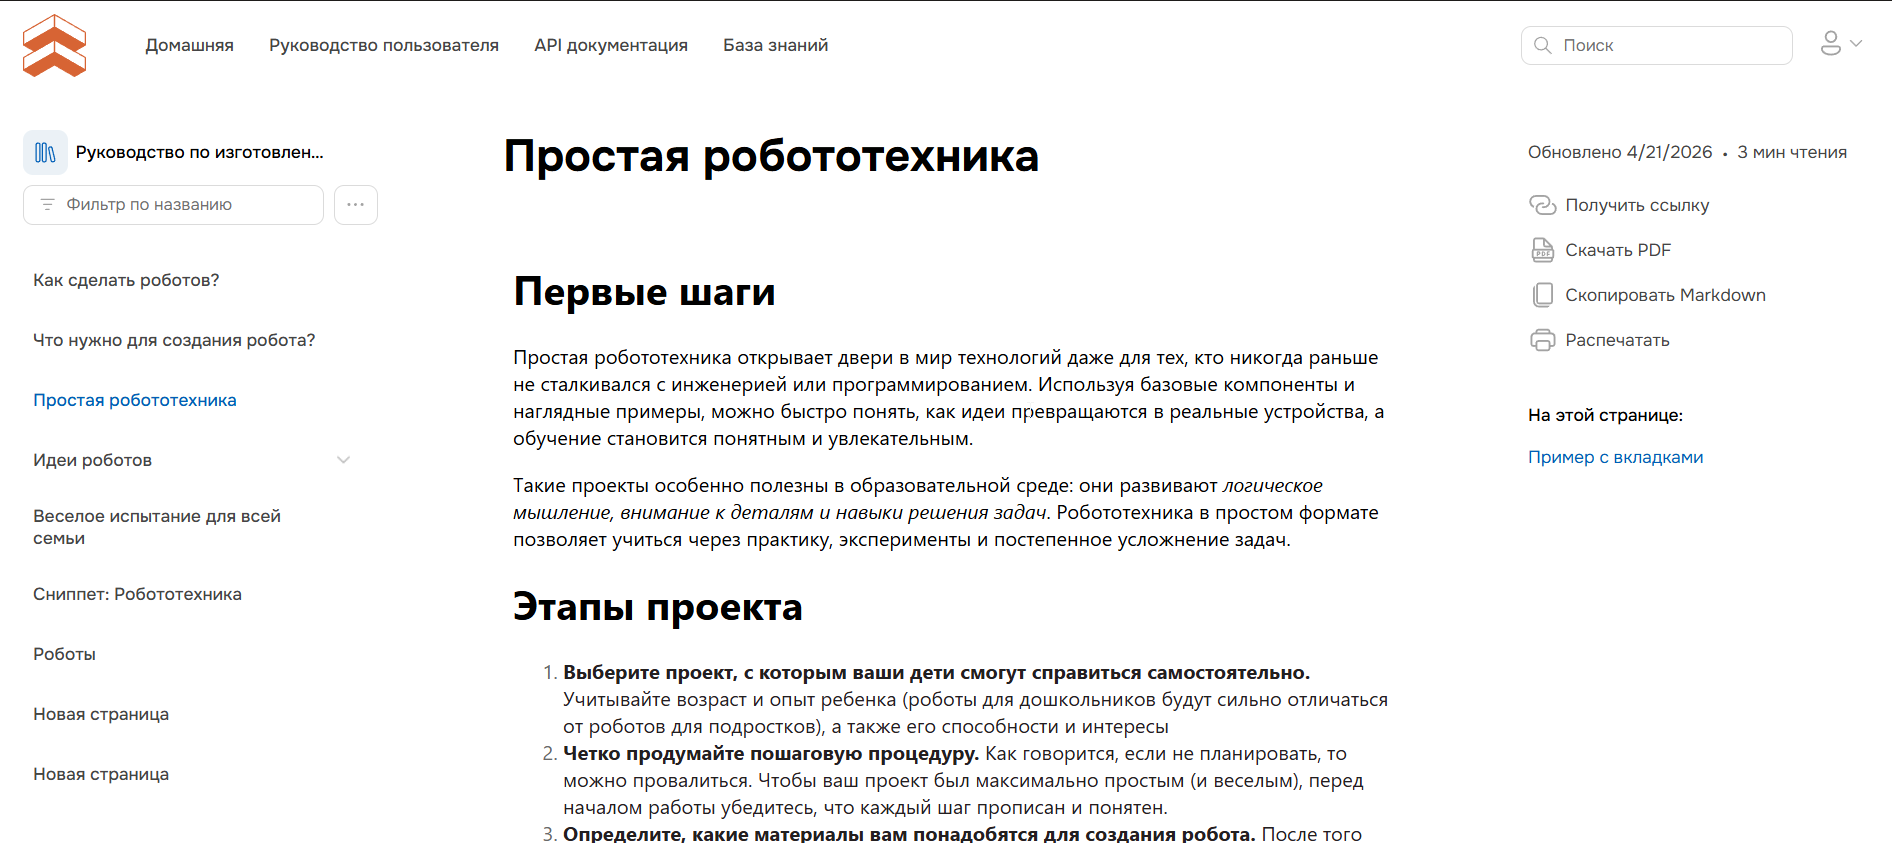
Task: Click the search magnifier icon
Action: click(1542, 45)
